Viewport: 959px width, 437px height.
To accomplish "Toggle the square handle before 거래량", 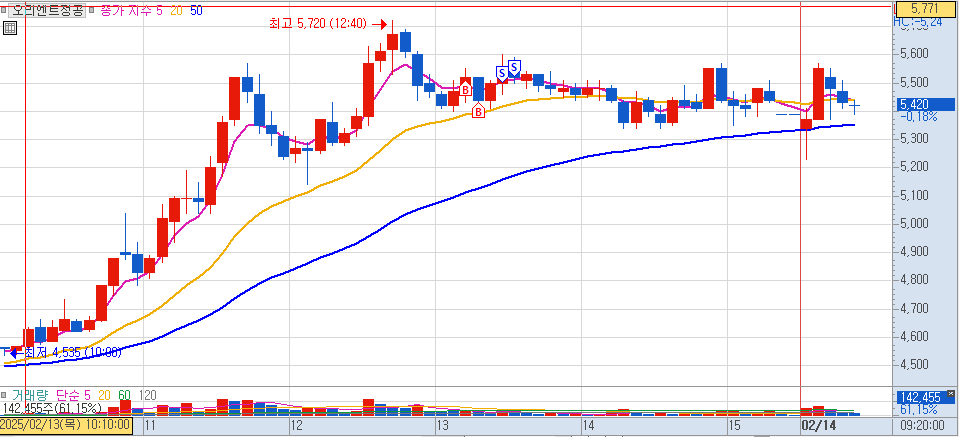I will coord(5,395).
